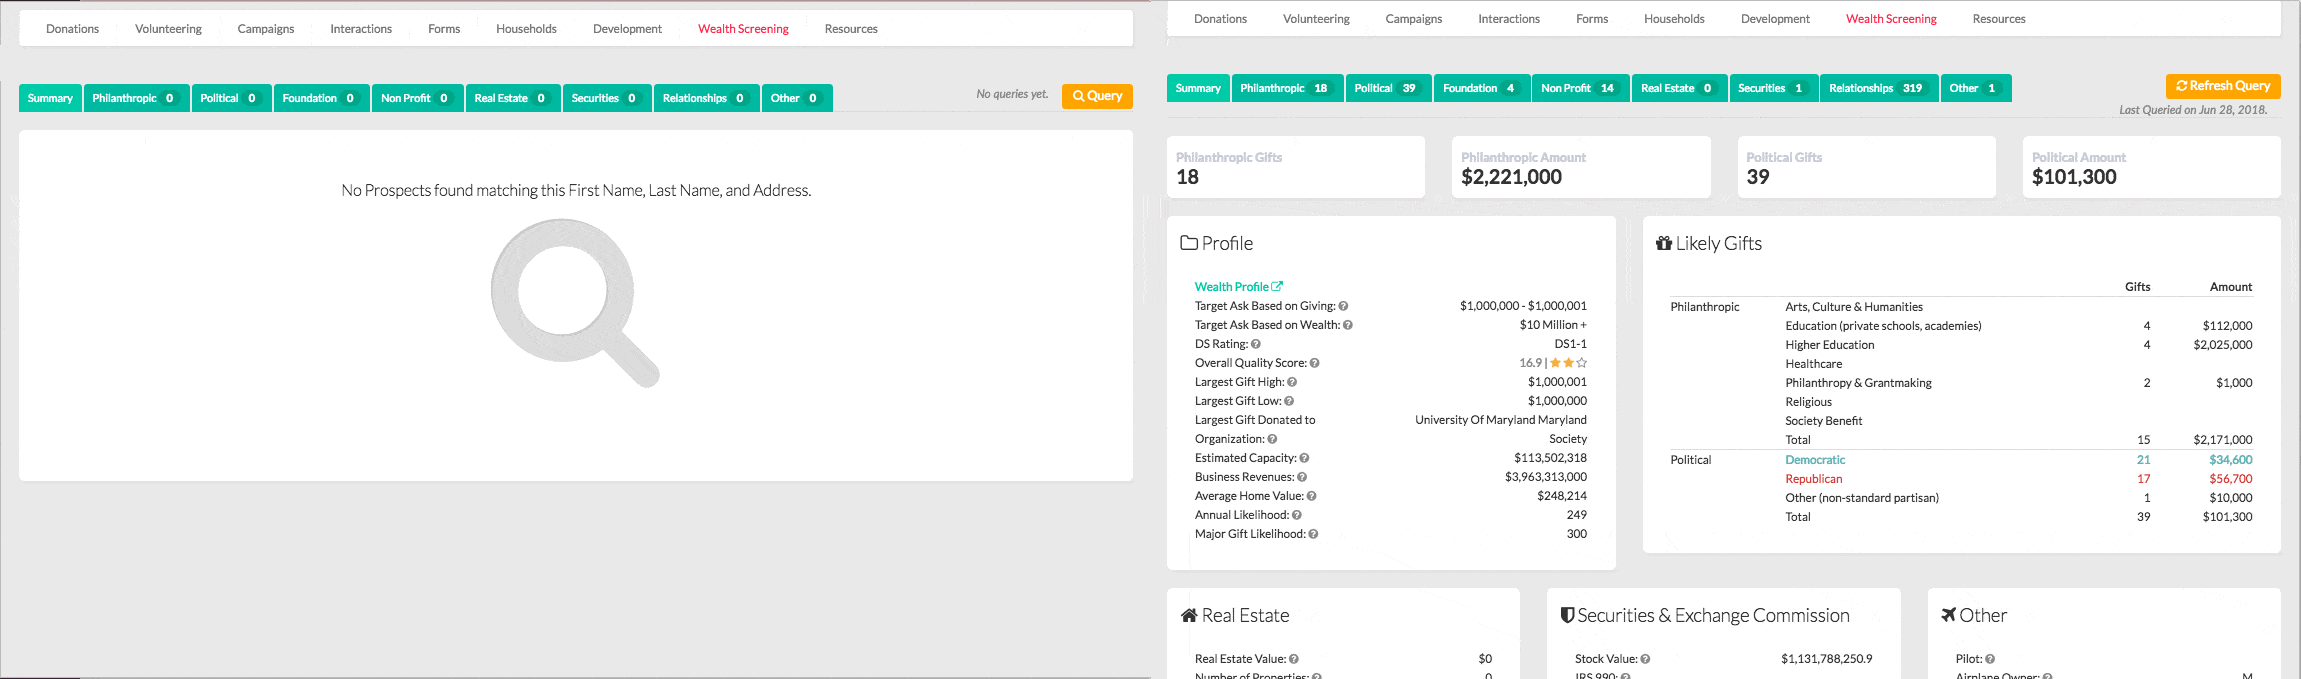
Task: Click the orange Query button
Action: (x=1097, y=96)
